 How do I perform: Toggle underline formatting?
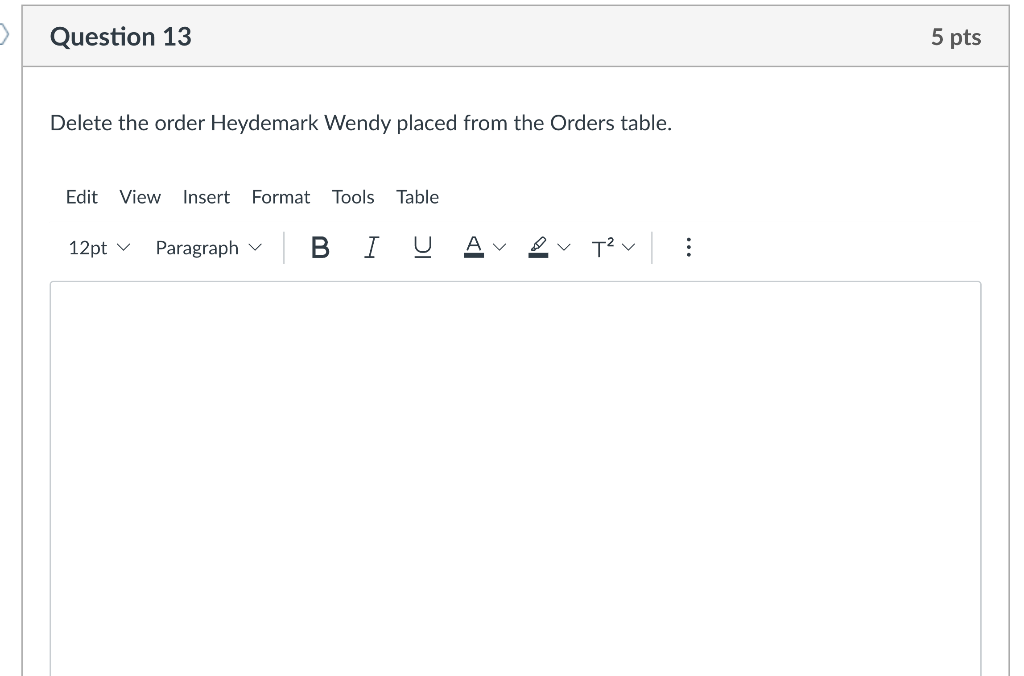coord(422,247)
